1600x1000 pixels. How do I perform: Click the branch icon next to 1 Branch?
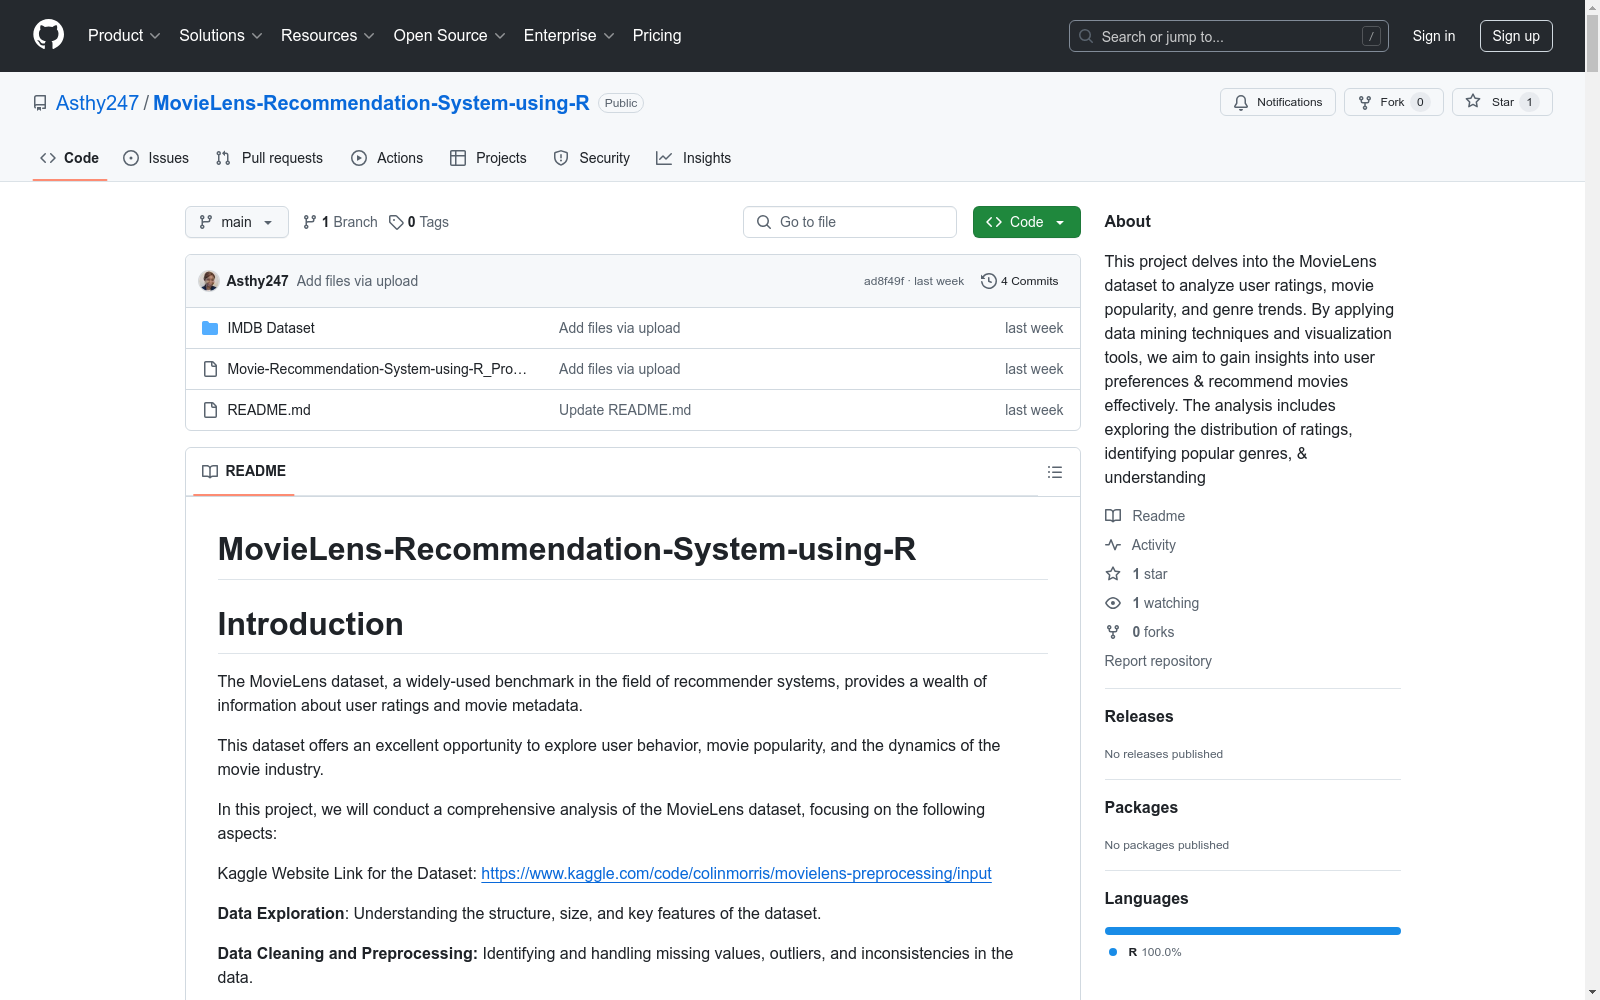(x=310, y=222)
